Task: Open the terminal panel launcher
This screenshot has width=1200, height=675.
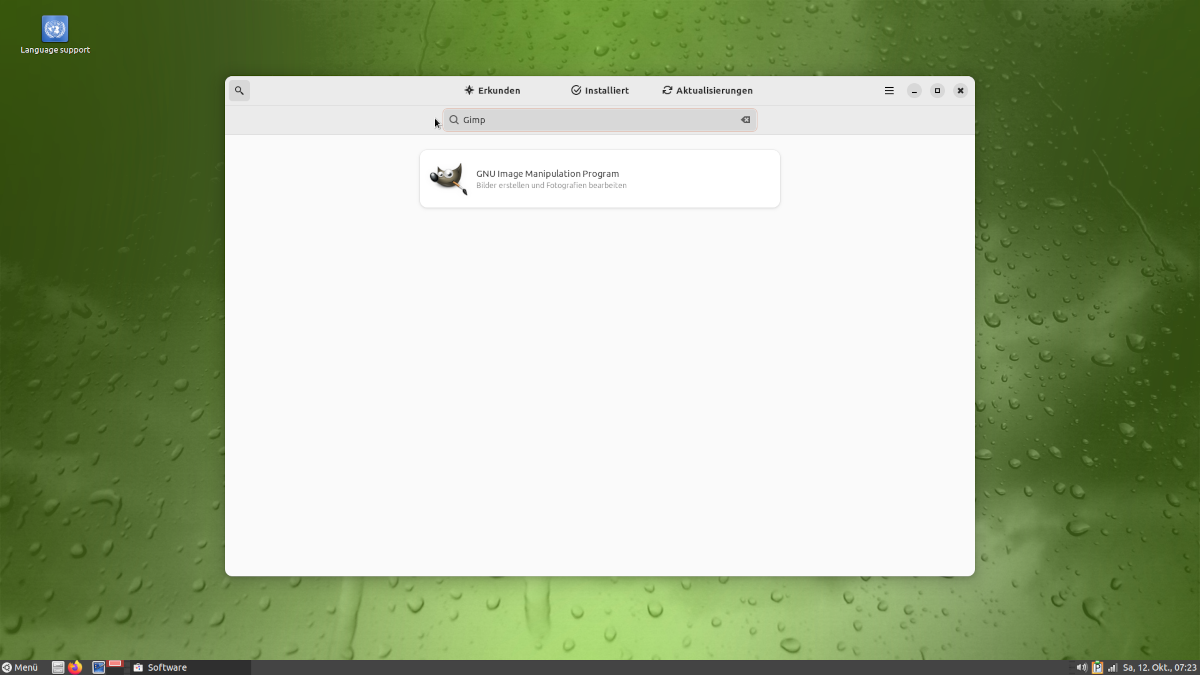Action: coord(98,667)
